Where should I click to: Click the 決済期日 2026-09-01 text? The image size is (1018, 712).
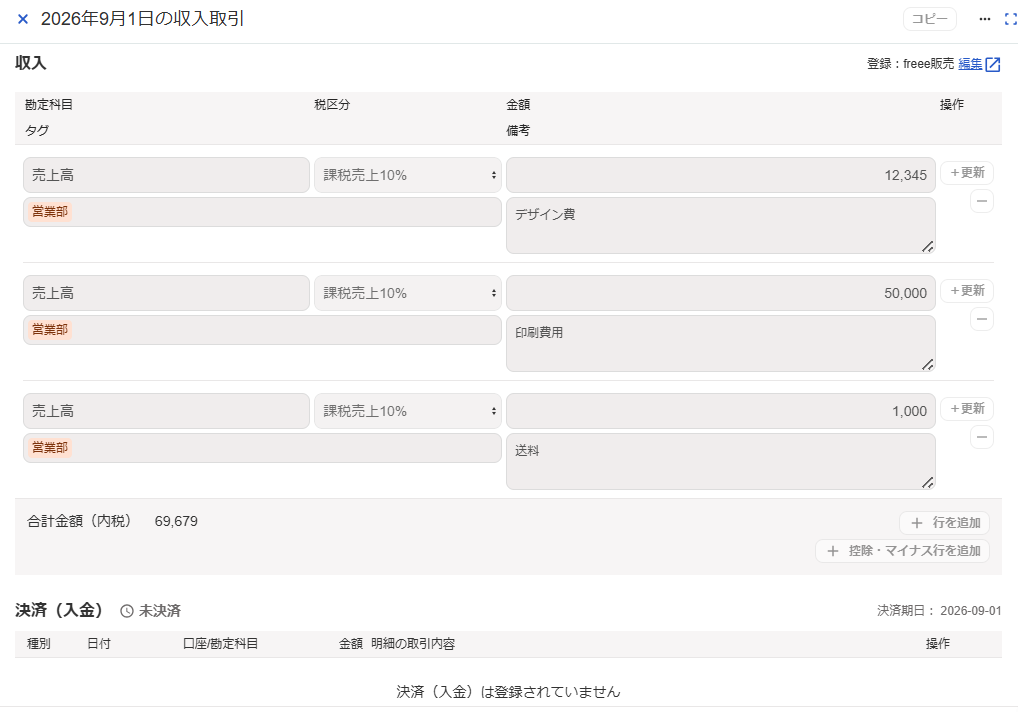tap(939, 611)
